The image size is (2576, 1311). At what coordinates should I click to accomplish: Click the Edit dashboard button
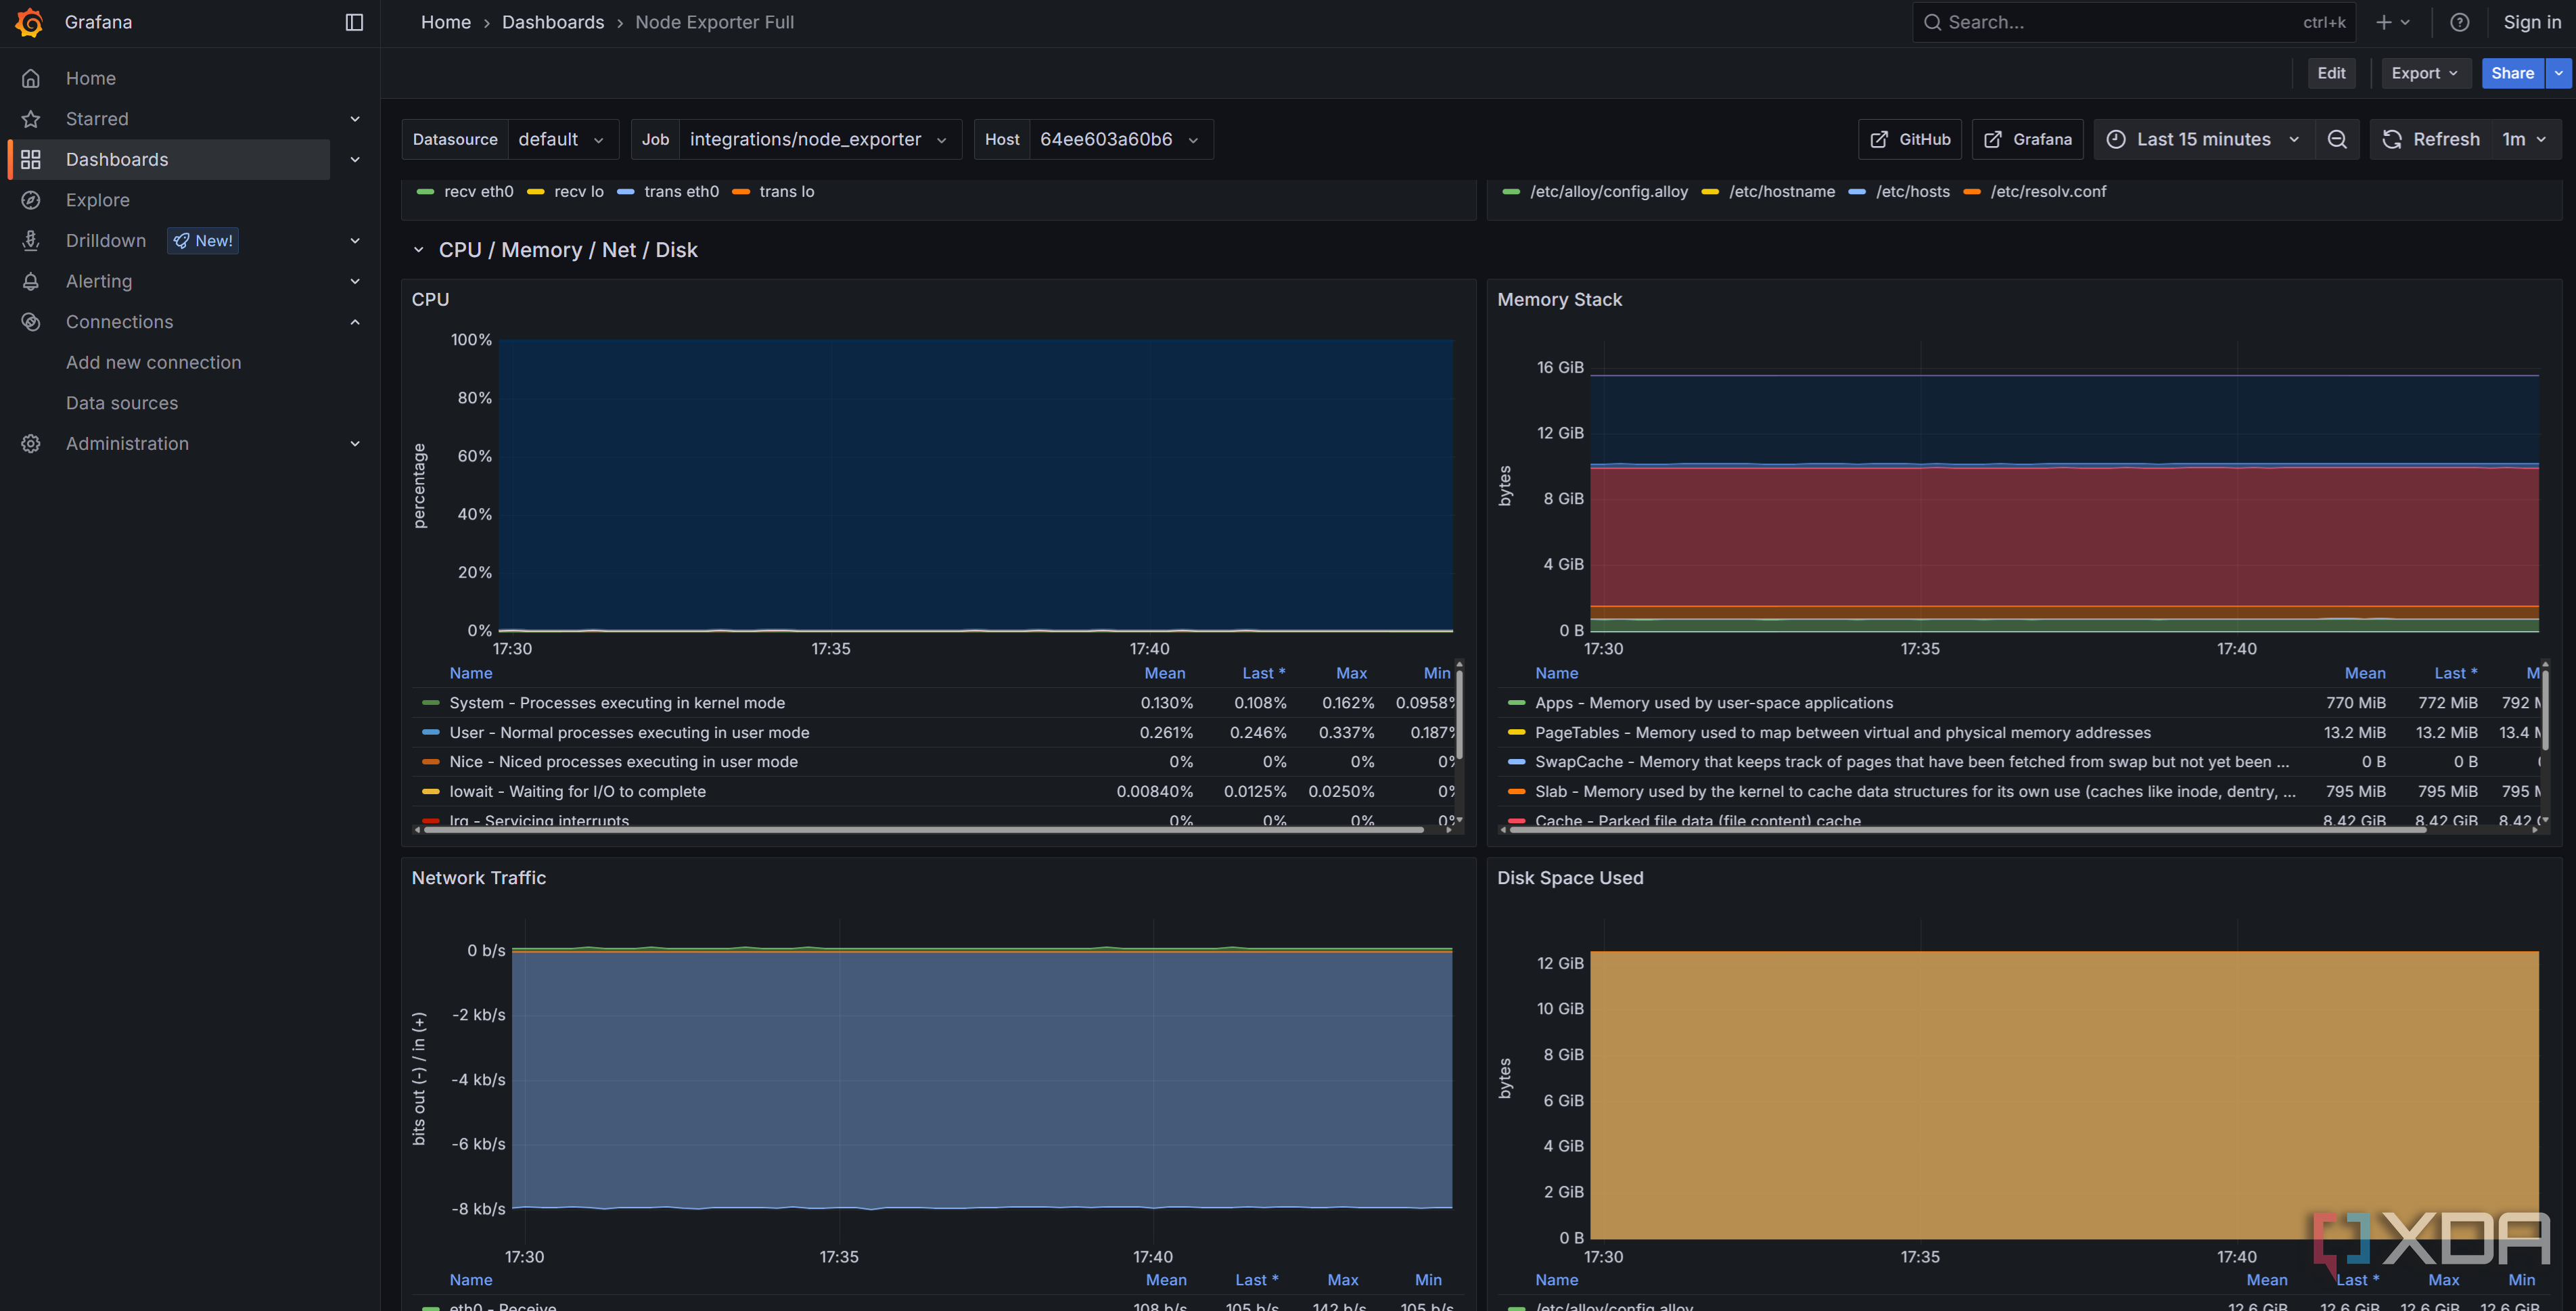[2331, 73]
